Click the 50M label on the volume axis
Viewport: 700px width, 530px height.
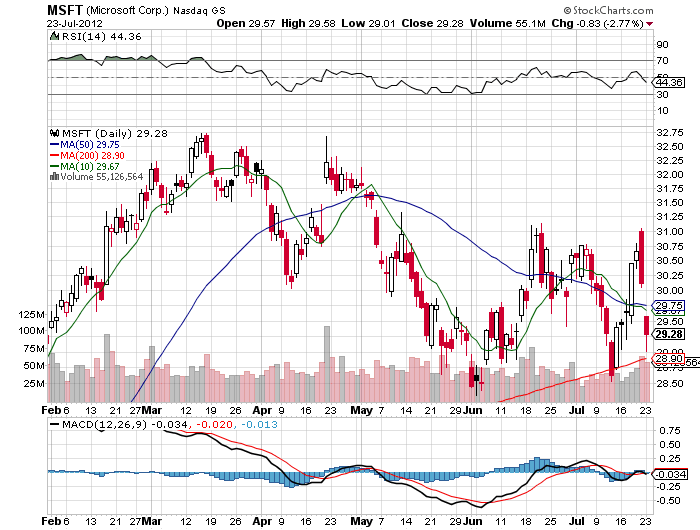tap(34, 365)
